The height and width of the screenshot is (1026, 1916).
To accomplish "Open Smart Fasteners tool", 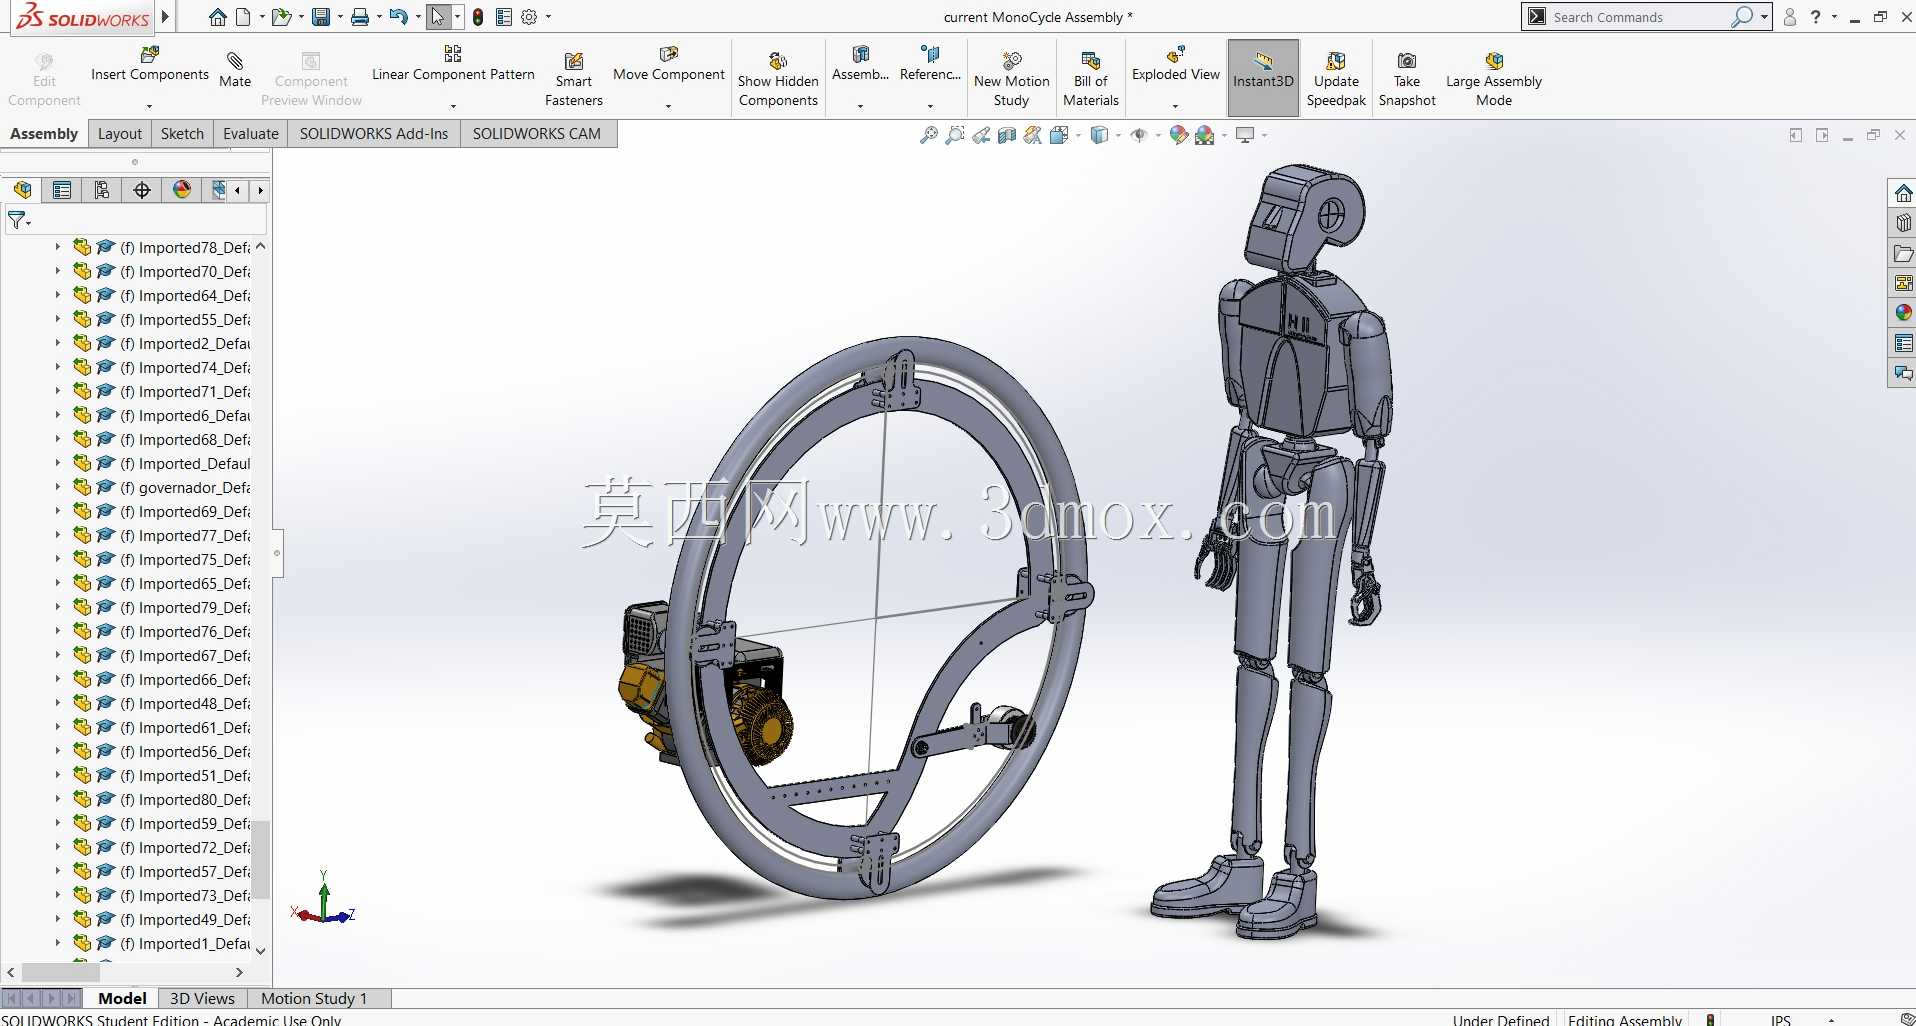I will (x=574, y=78).
